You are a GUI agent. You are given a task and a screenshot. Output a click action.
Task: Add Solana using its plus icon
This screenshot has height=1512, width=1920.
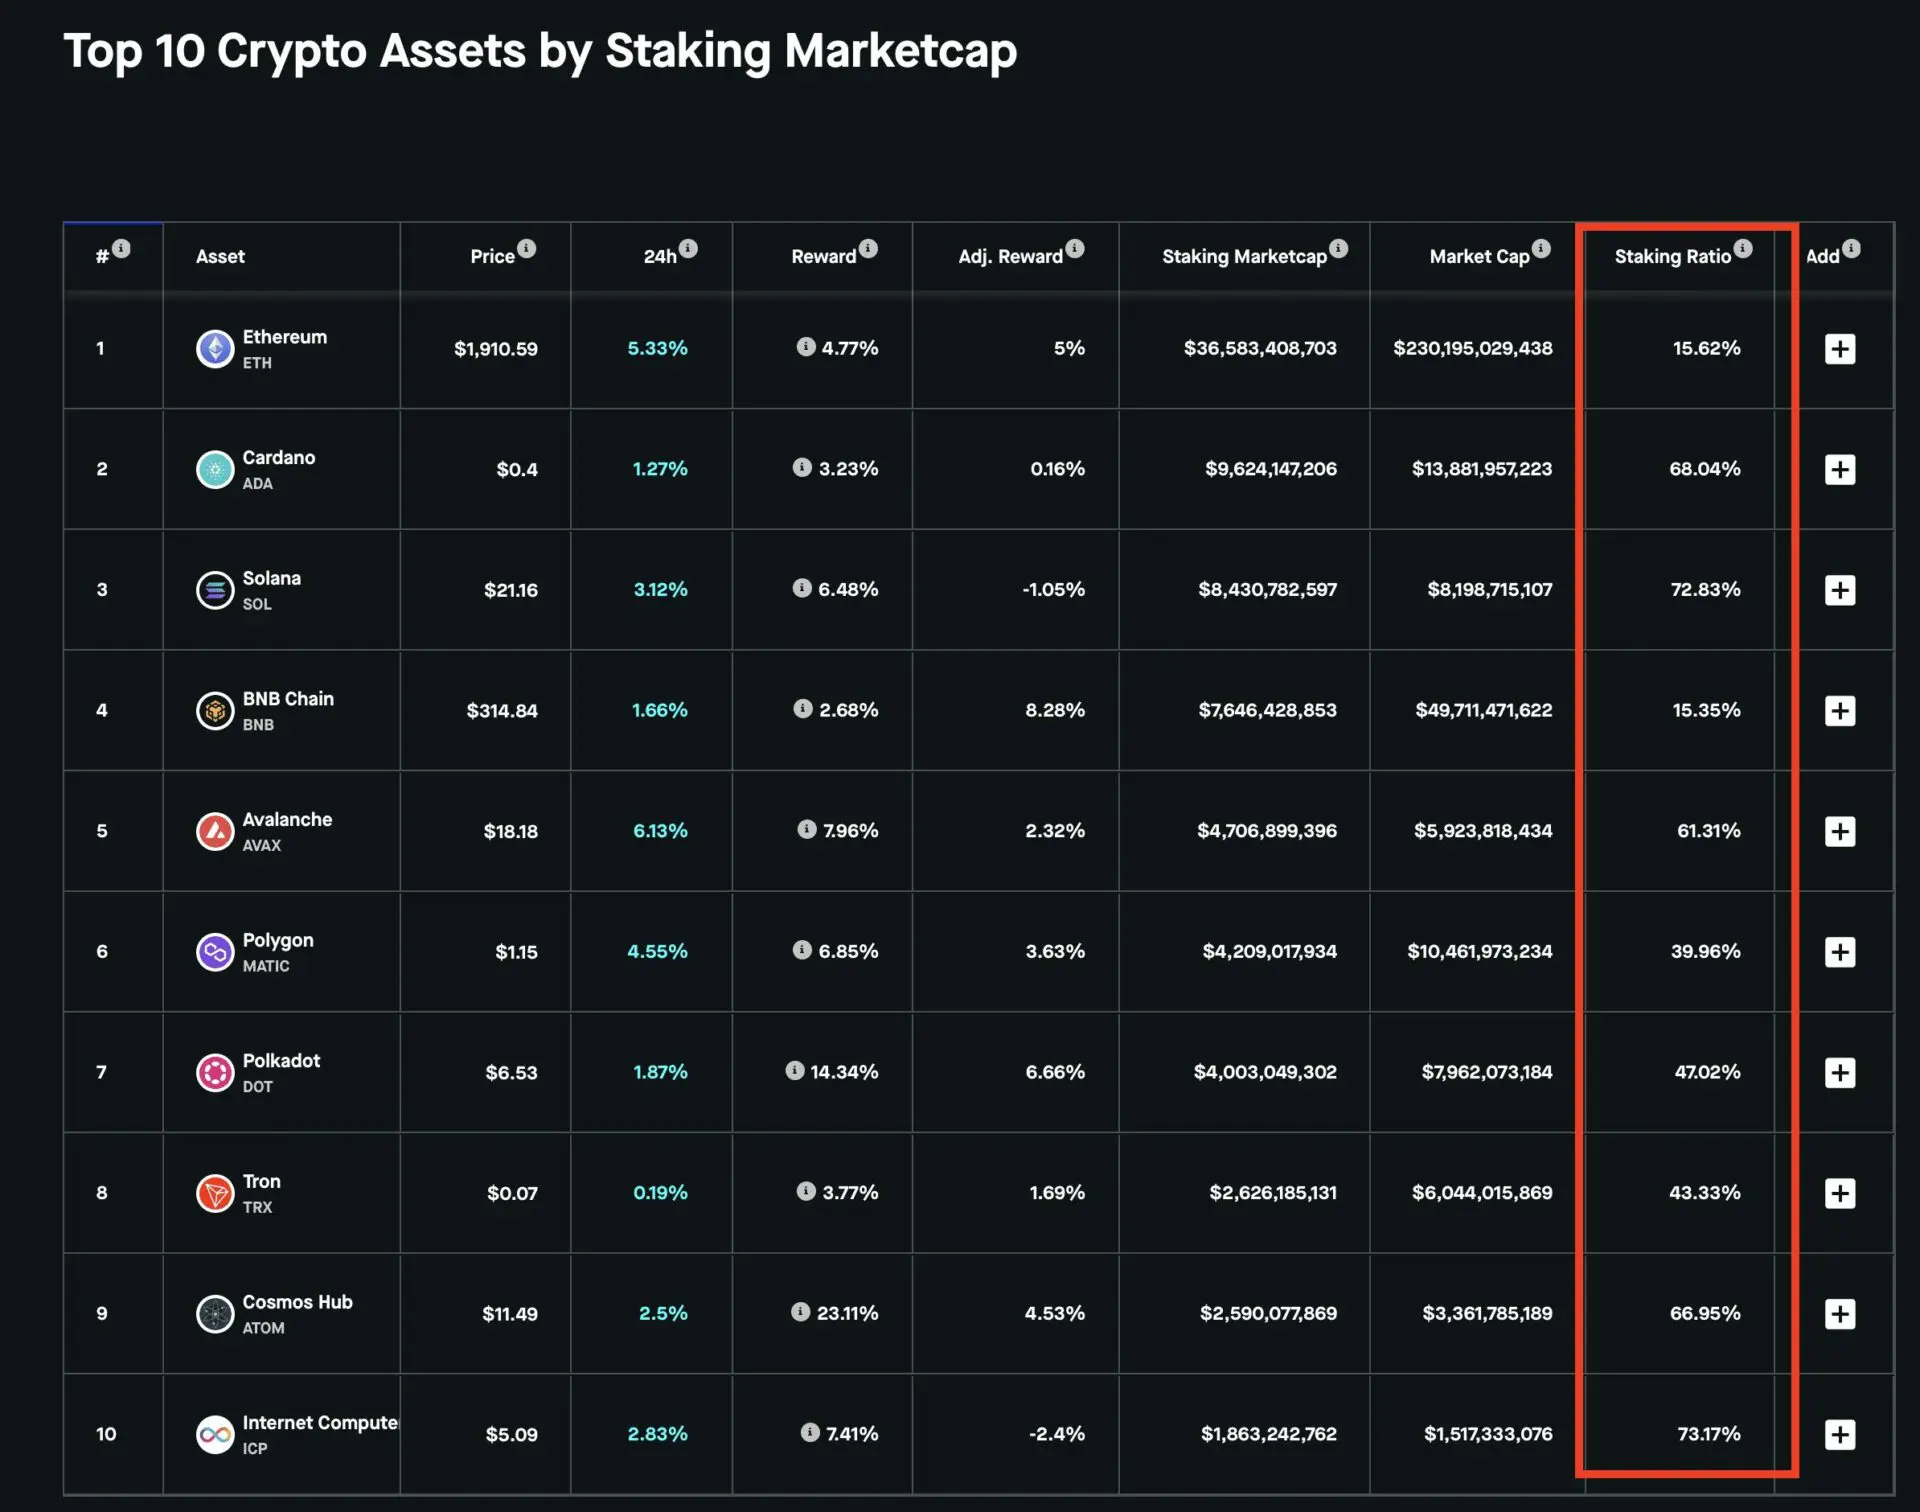pos(1840,590)
